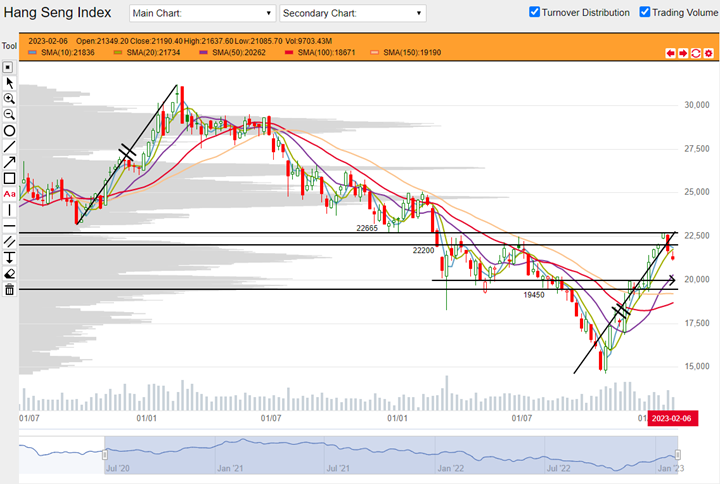Image resolution: width=720 pixels, height=484 pixels.
Task: Choose the horizontal line tool
Action: (x=9, y=226)
